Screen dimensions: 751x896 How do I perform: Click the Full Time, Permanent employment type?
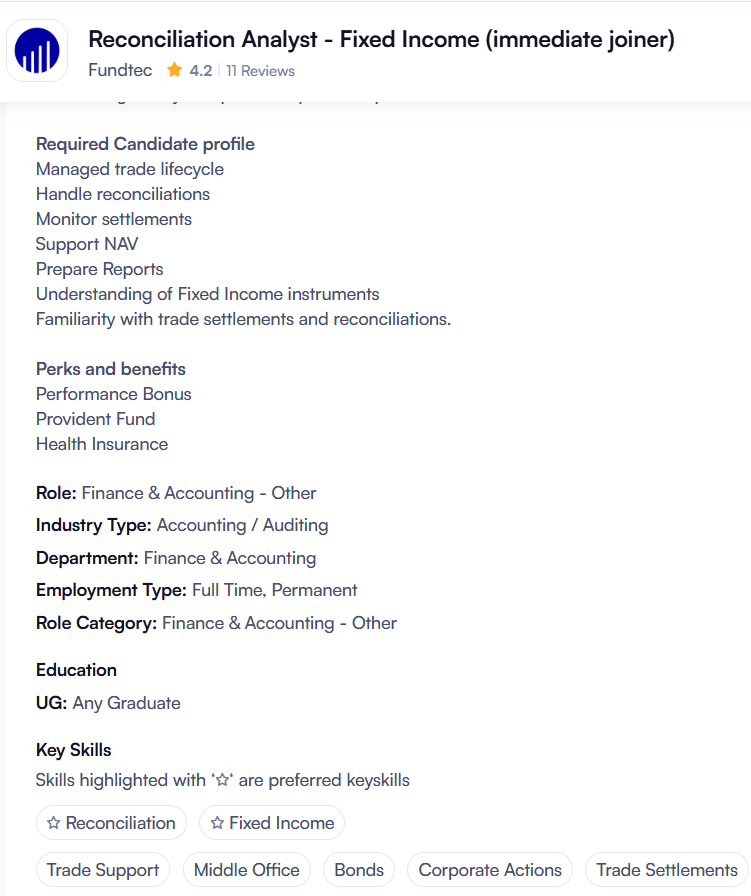(x=275, y=590)
